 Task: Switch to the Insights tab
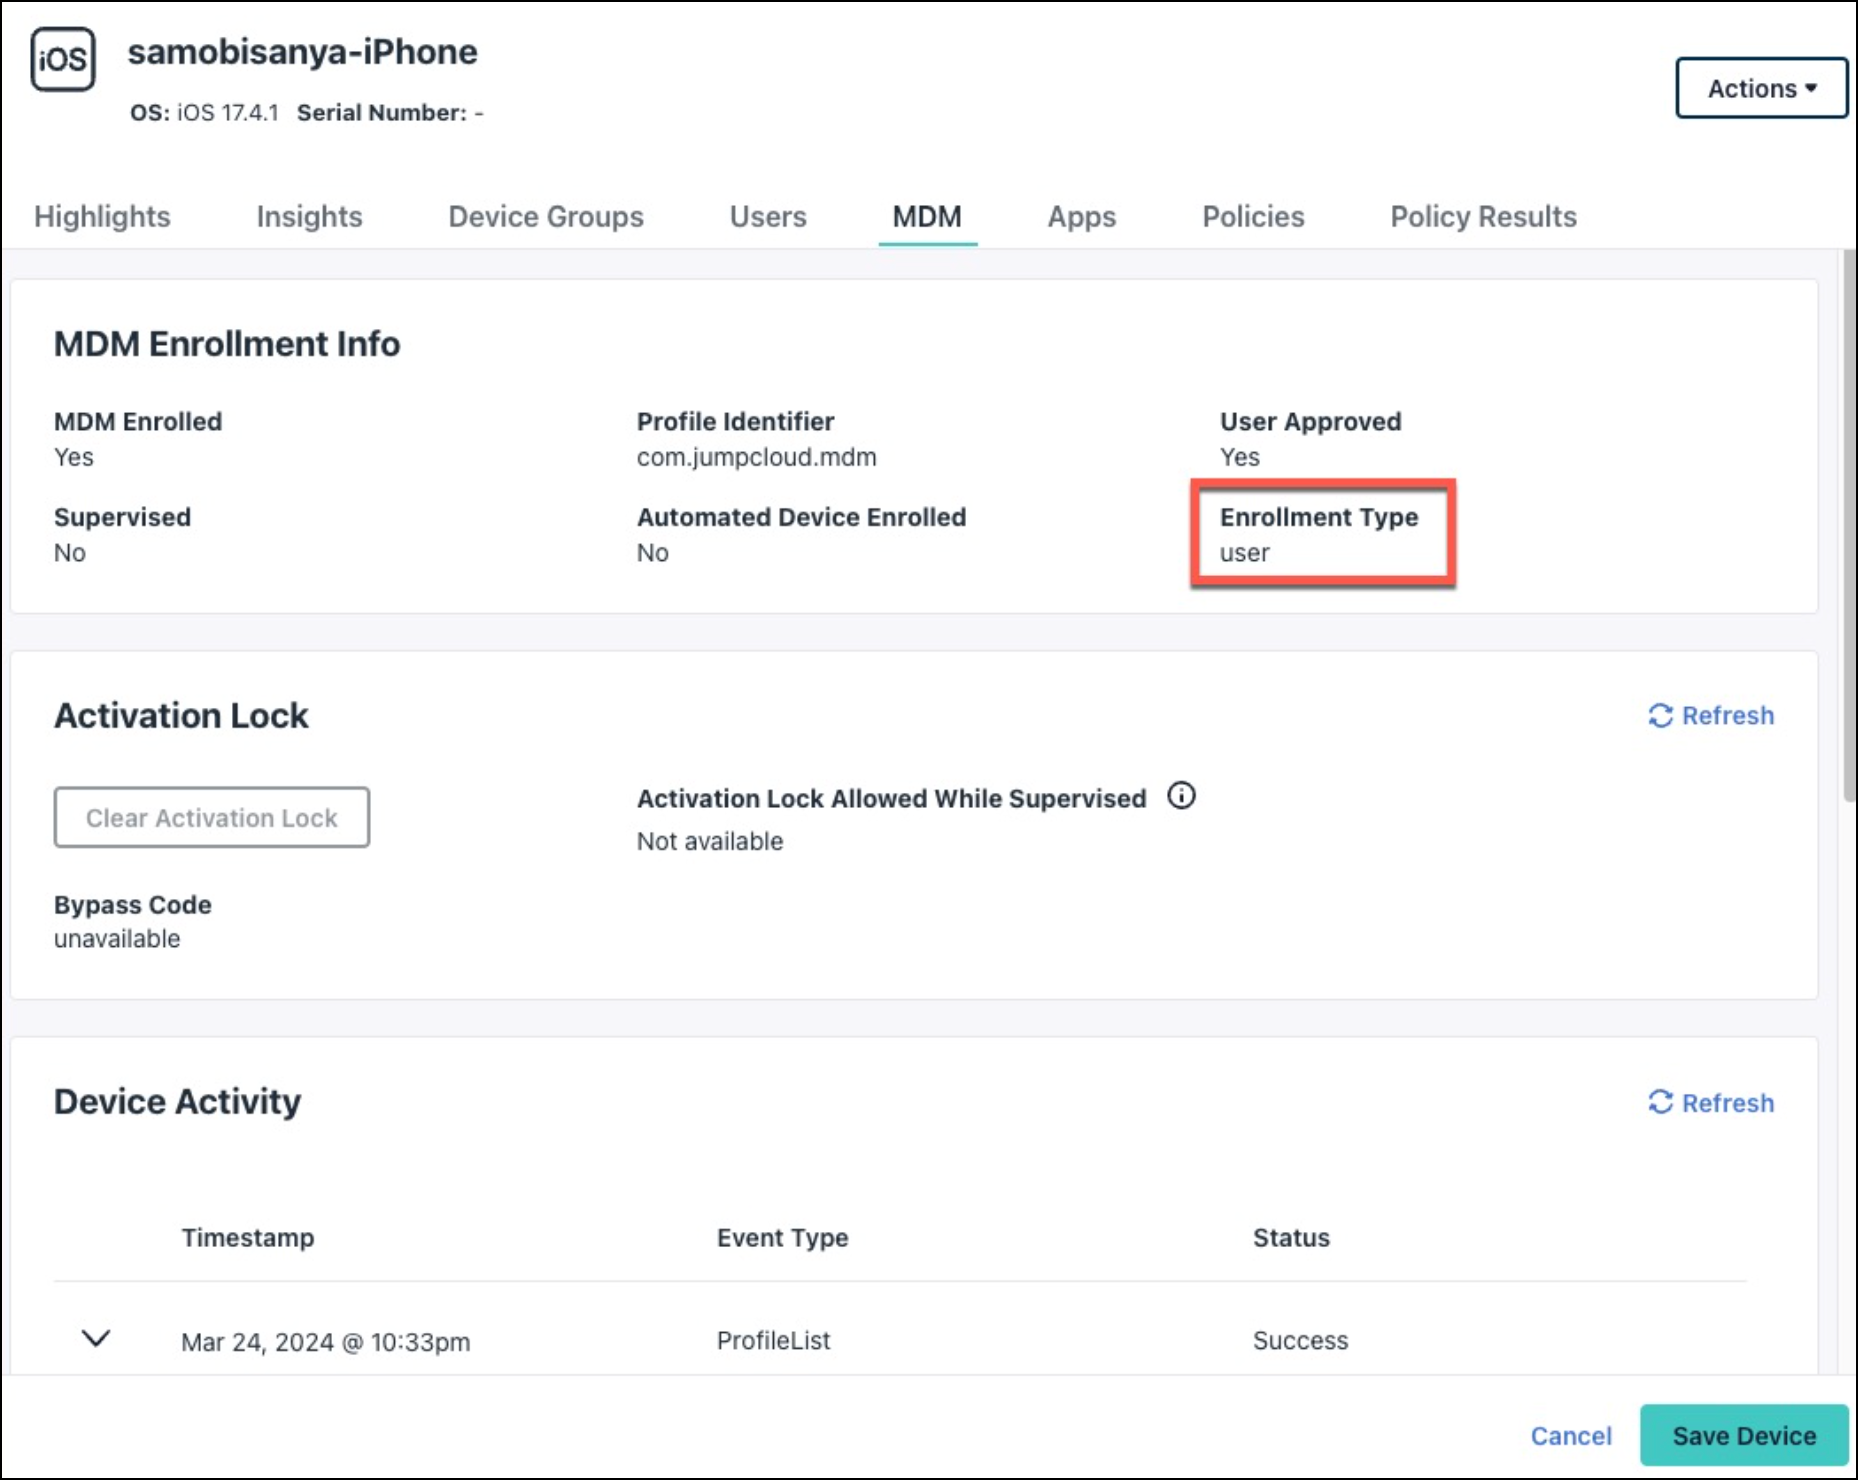[309, 216]
